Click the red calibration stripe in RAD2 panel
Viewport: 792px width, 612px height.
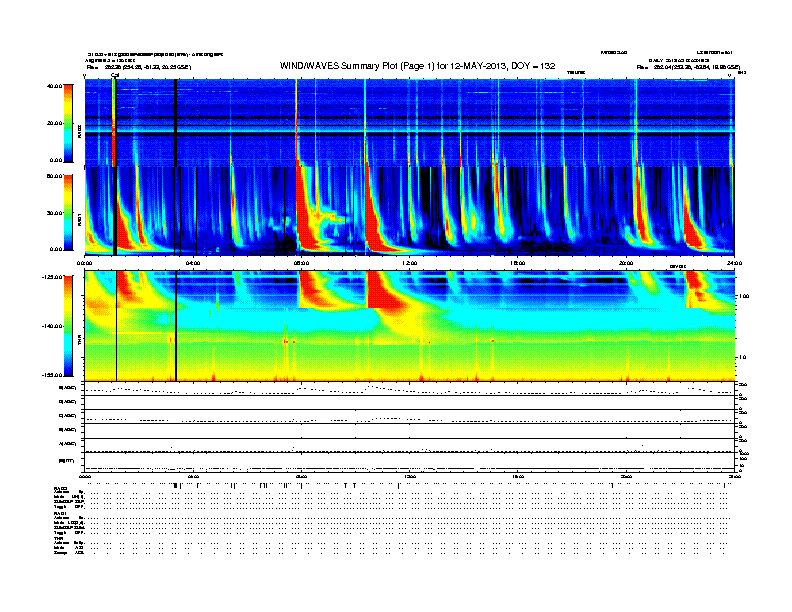pyautogui.click(x=114, y=123)
